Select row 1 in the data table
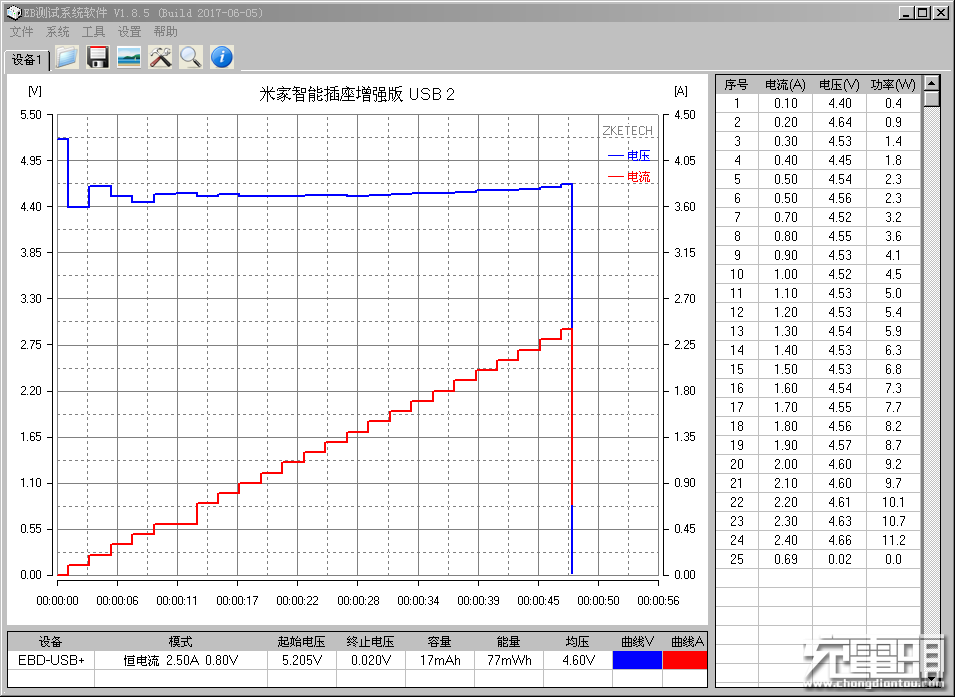Screen dimensions: 955x697 [818, 104]
